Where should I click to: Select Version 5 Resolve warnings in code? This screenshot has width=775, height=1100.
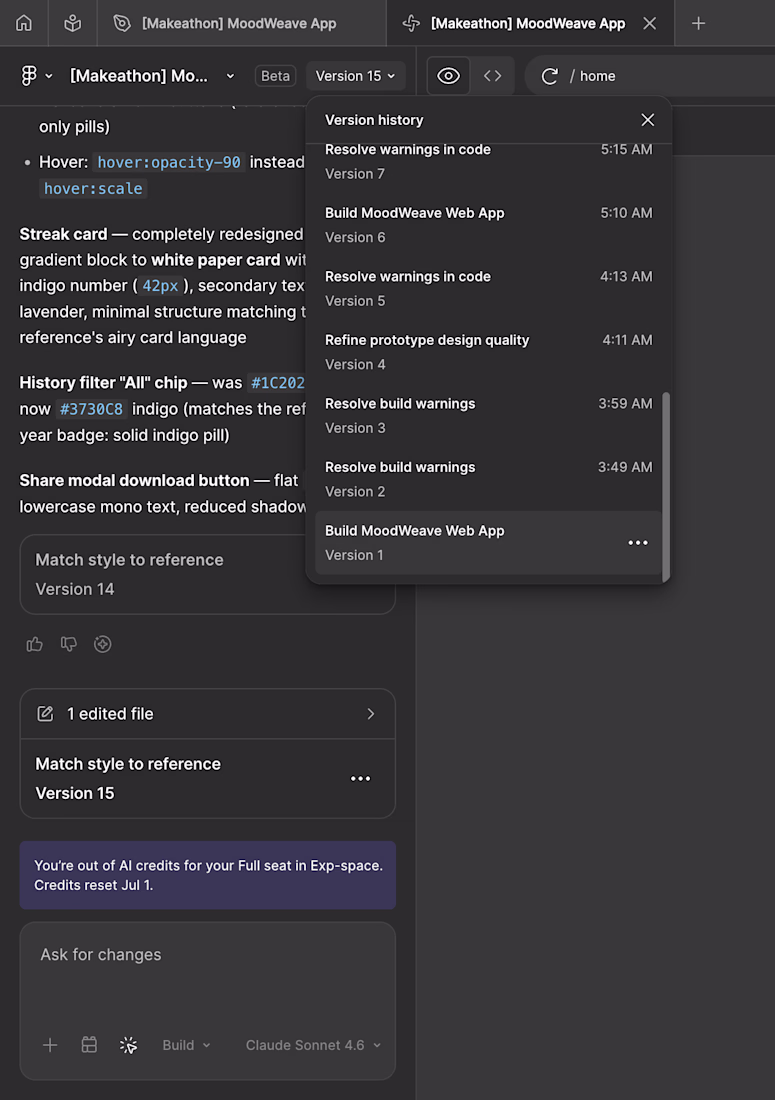(x=488, y=288)
